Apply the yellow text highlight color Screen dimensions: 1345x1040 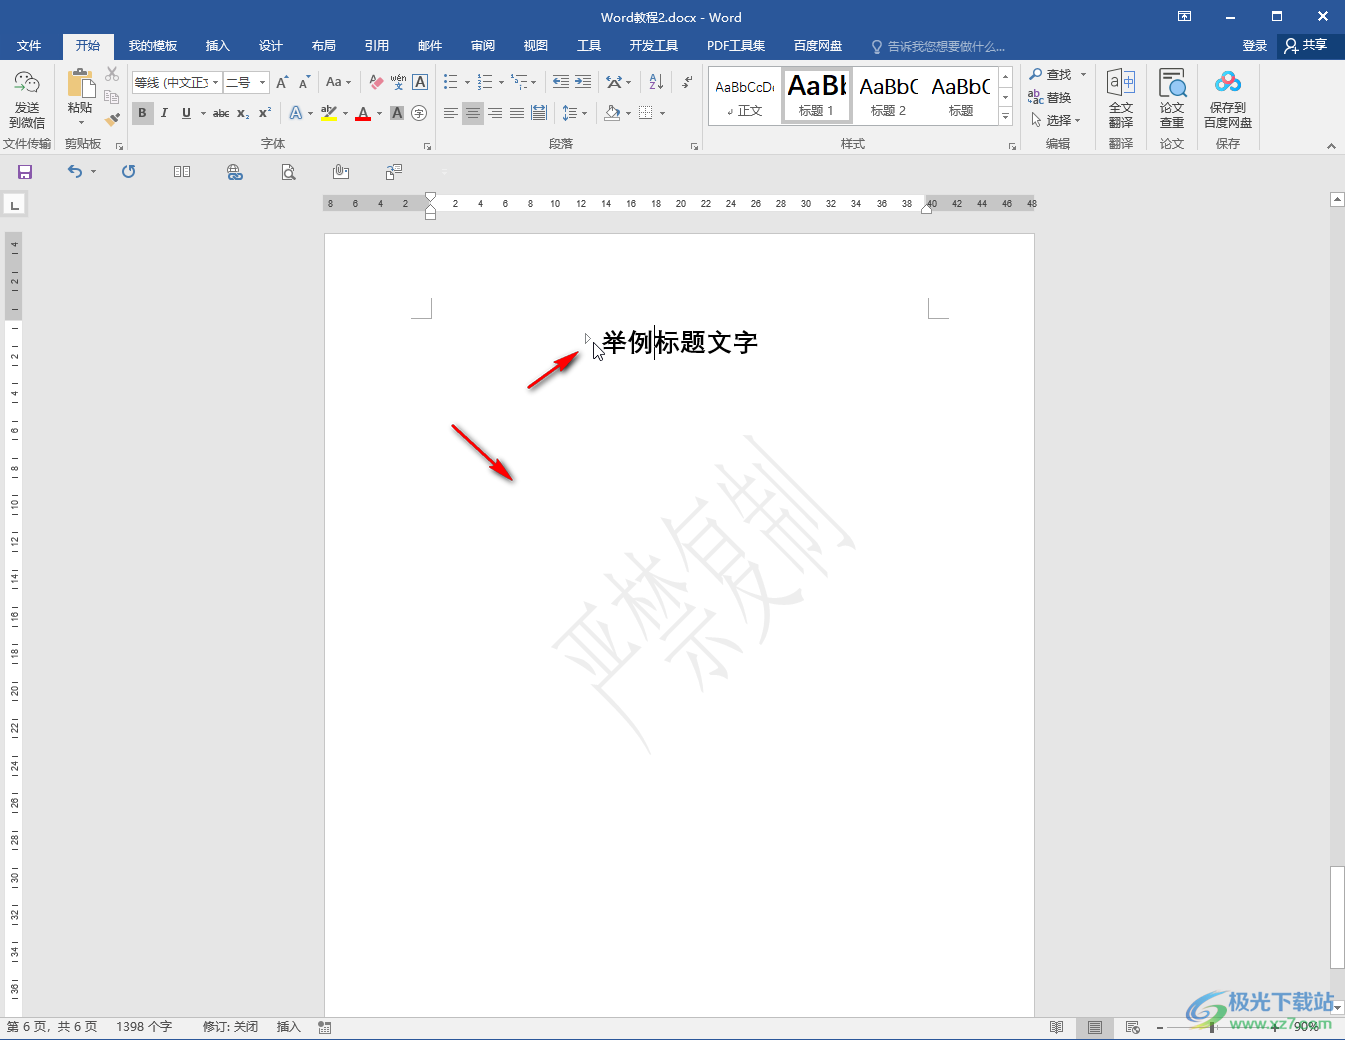[x=329, y=113]
